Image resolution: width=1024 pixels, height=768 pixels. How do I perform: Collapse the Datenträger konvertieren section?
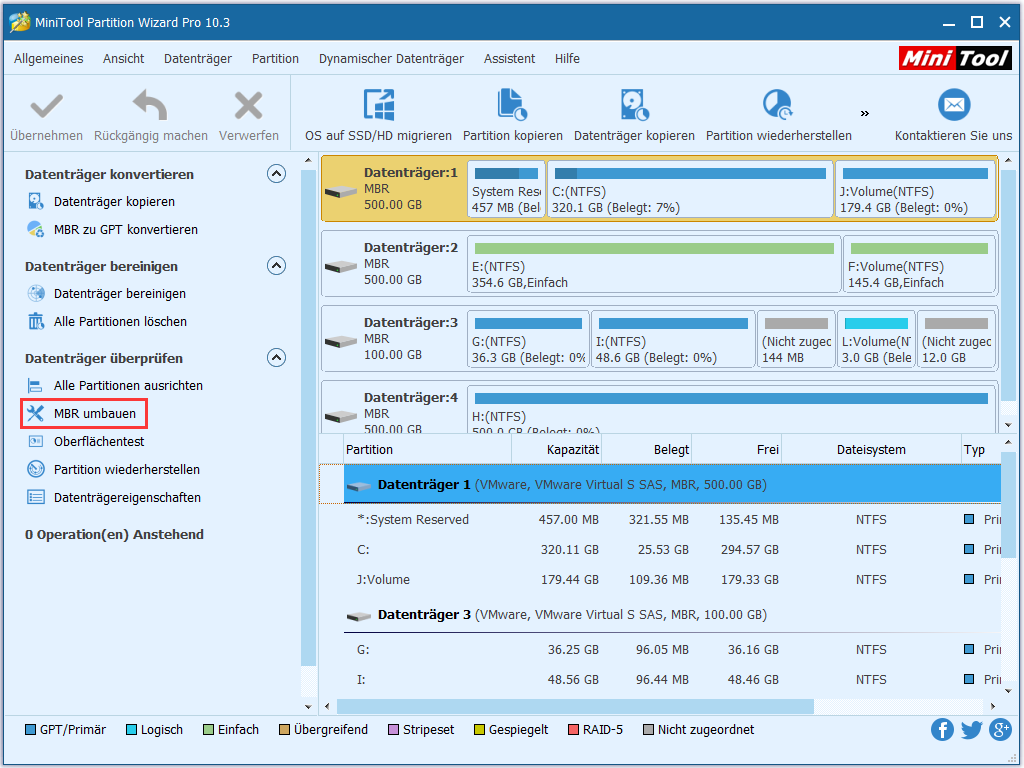click(276, 174)
